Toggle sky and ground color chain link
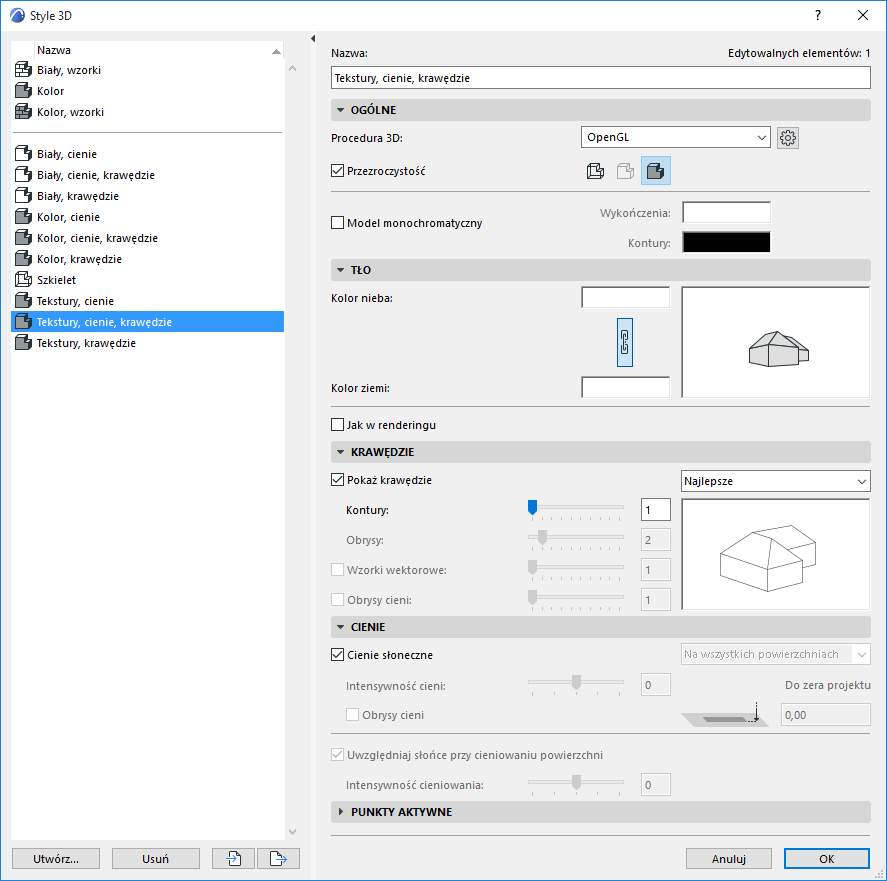 (x=625, y=342)
